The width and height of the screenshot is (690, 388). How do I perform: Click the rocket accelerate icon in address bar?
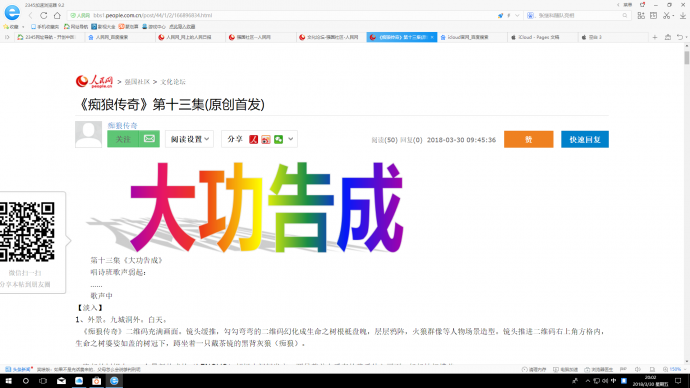coord(500,15)
